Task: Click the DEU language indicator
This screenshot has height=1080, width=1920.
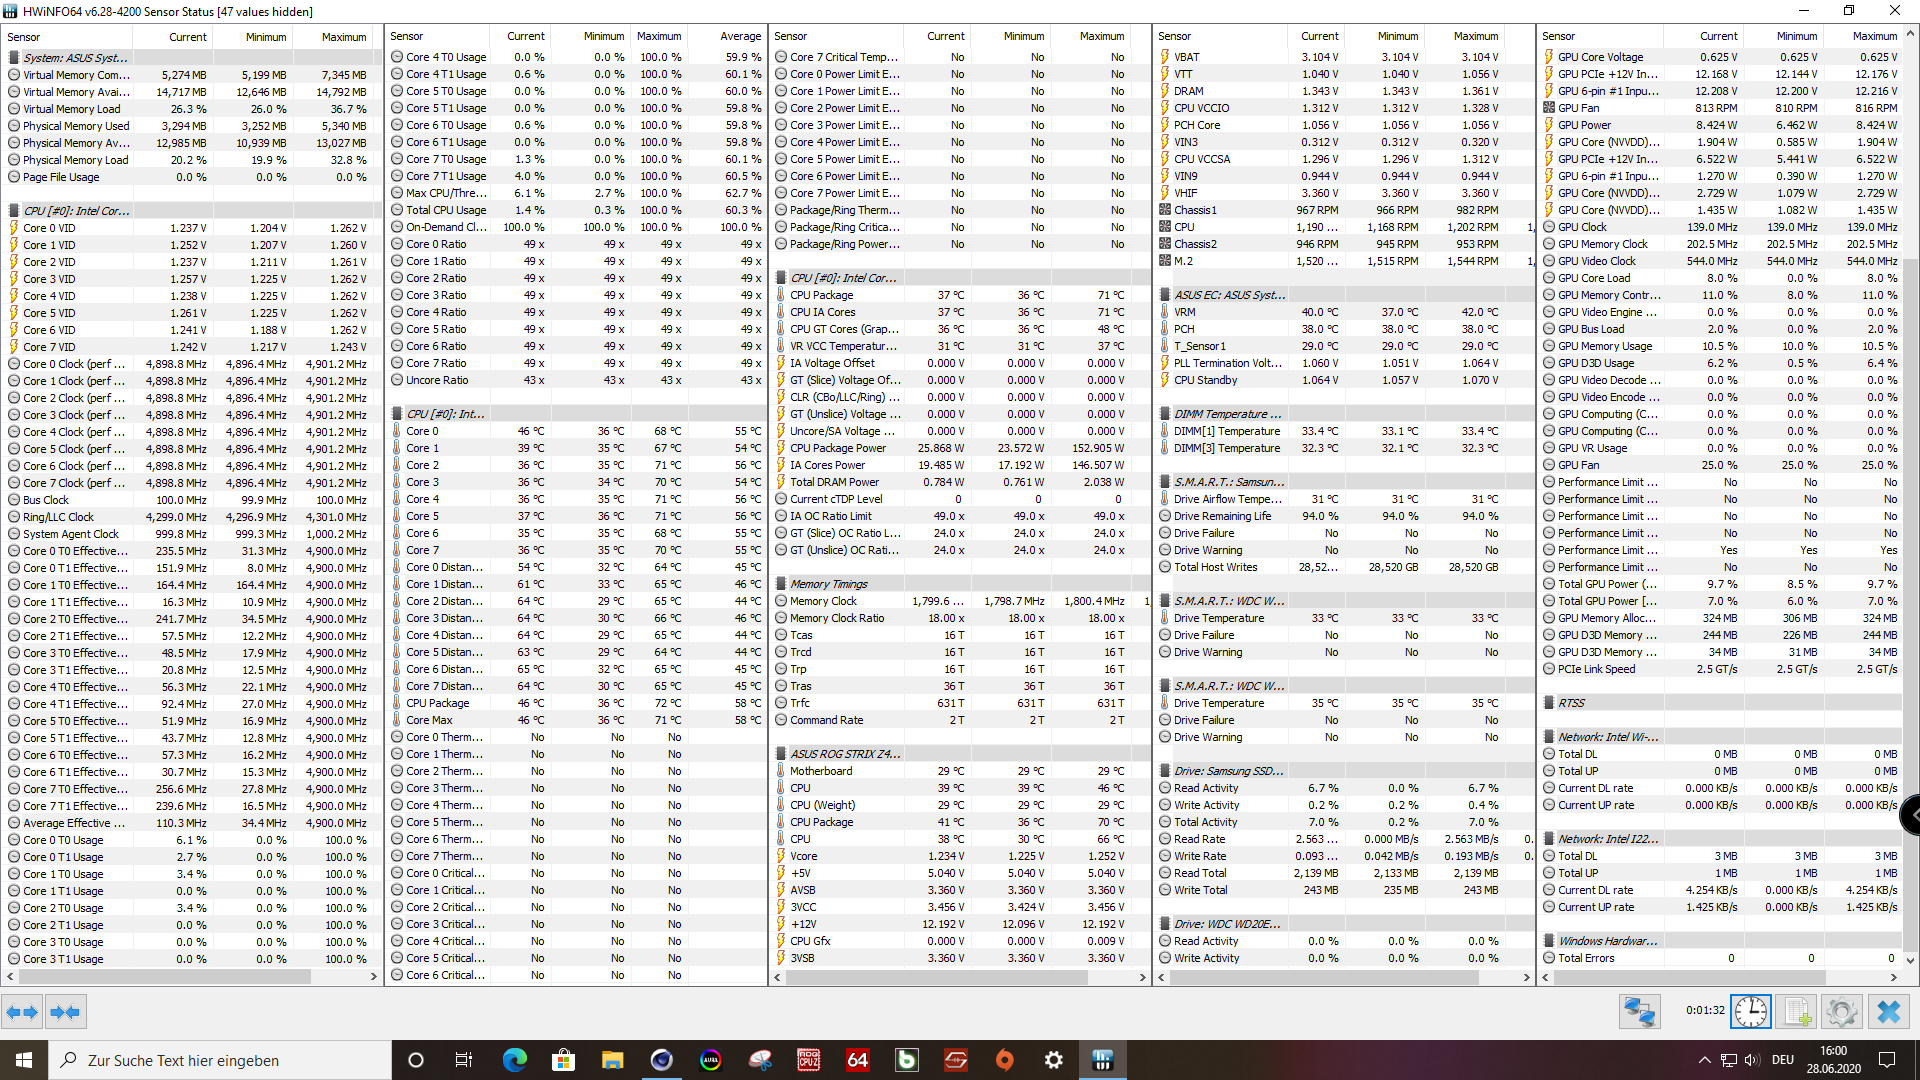Action: point(1783,1060)
